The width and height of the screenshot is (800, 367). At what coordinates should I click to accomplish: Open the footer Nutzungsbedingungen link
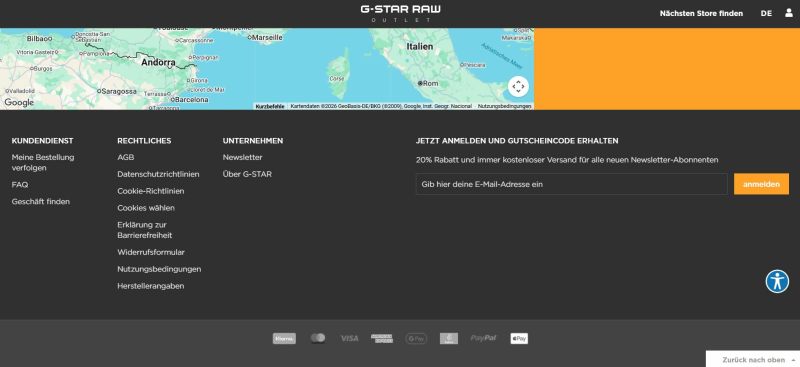tap(159, 269)
